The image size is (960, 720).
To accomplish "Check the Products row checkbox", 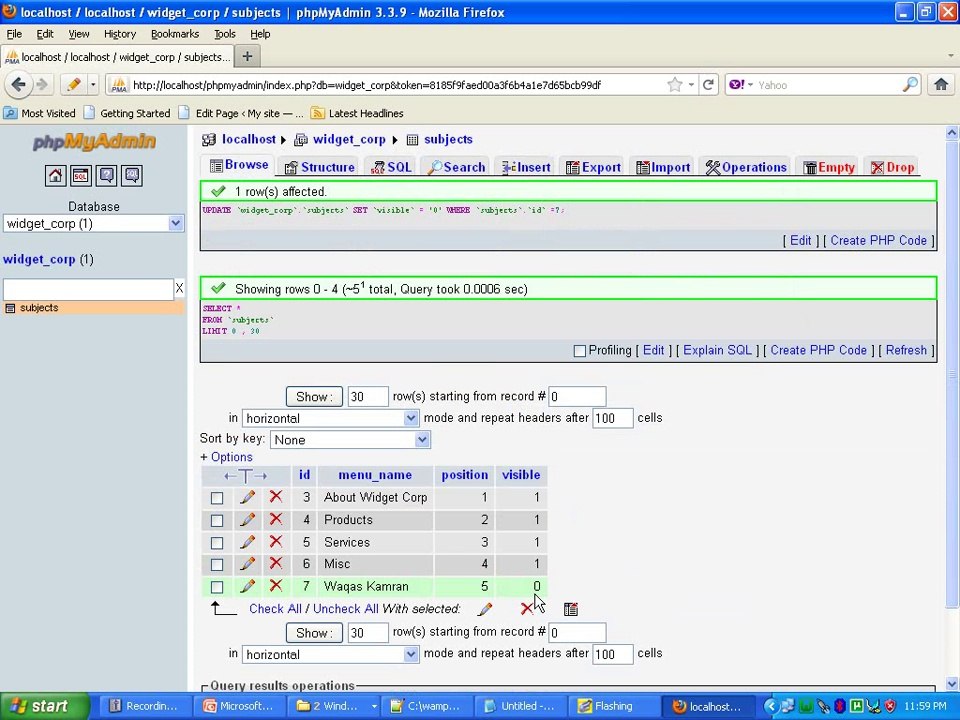I will [217, 520].
